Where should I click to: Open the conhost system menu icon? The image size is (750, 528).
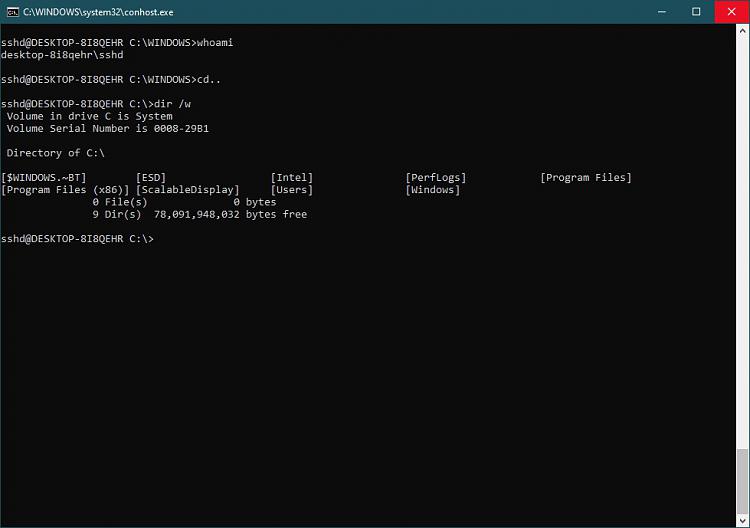point(12,11)
